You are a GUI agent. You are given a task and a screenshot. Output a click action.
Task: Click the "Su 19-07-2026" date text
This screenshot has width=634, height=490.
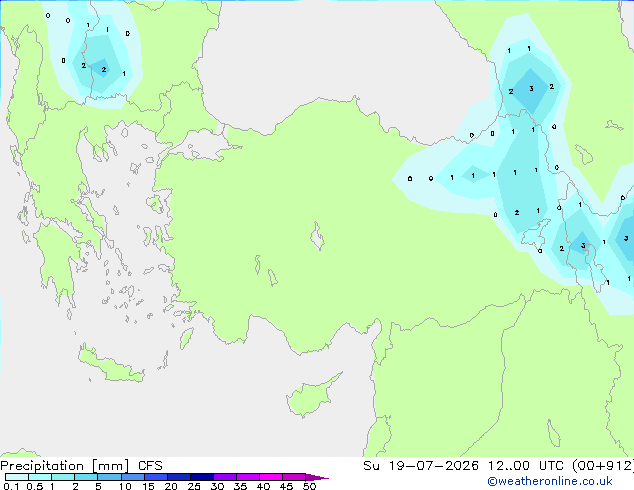tap(421, 466)
